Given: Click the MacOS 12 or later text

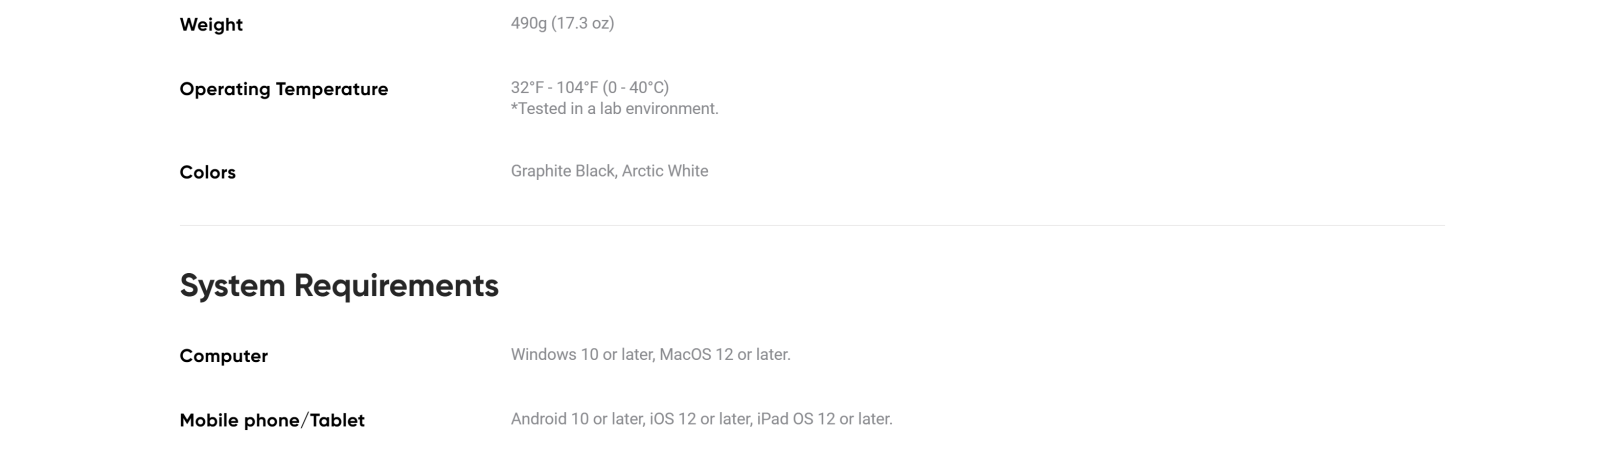Looking at the screenshot, I should (724, 354).
